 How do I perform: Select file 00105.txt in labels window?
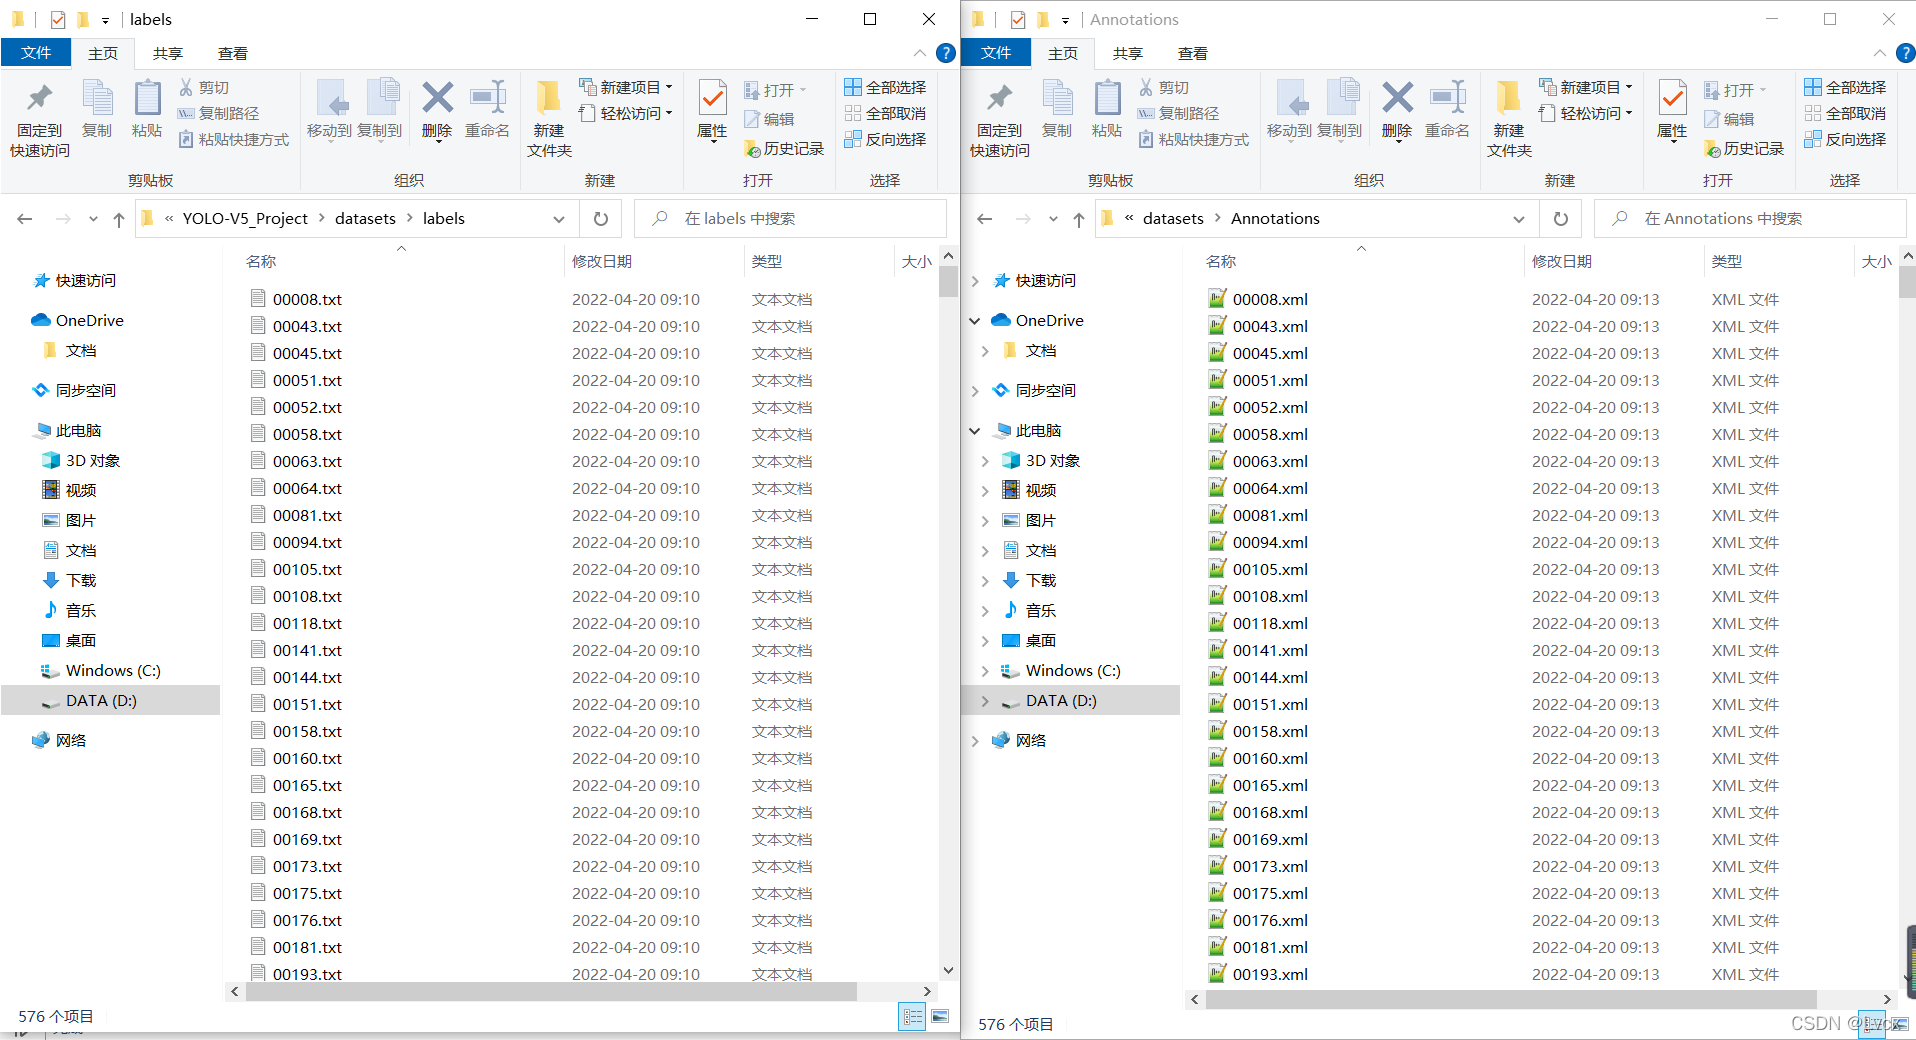pos(307,570)
